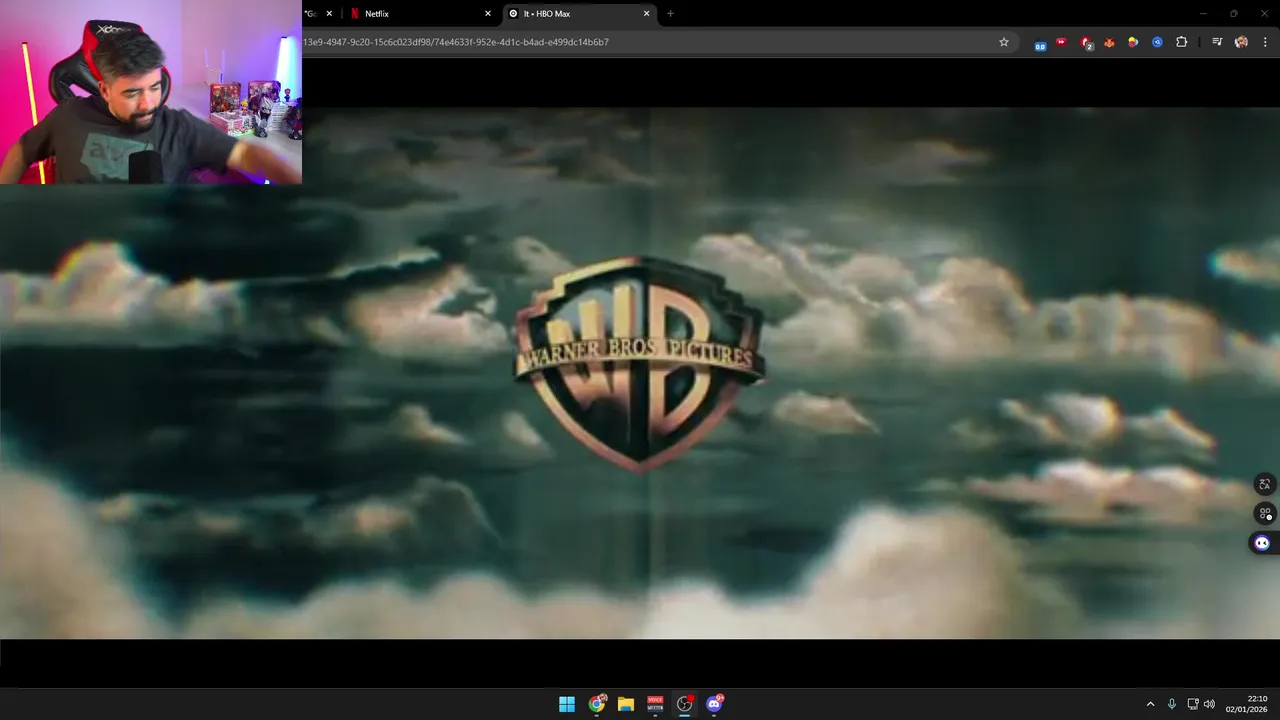
Task: Open the Extensions puzzle-piece menu
Action: (x=1181, y=42)
